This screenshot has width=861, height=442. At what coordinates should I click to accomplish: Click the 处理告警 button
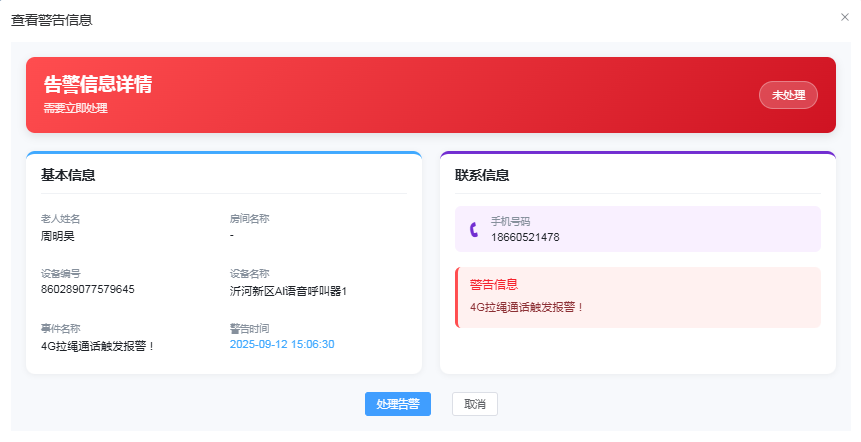coord(397,404)
